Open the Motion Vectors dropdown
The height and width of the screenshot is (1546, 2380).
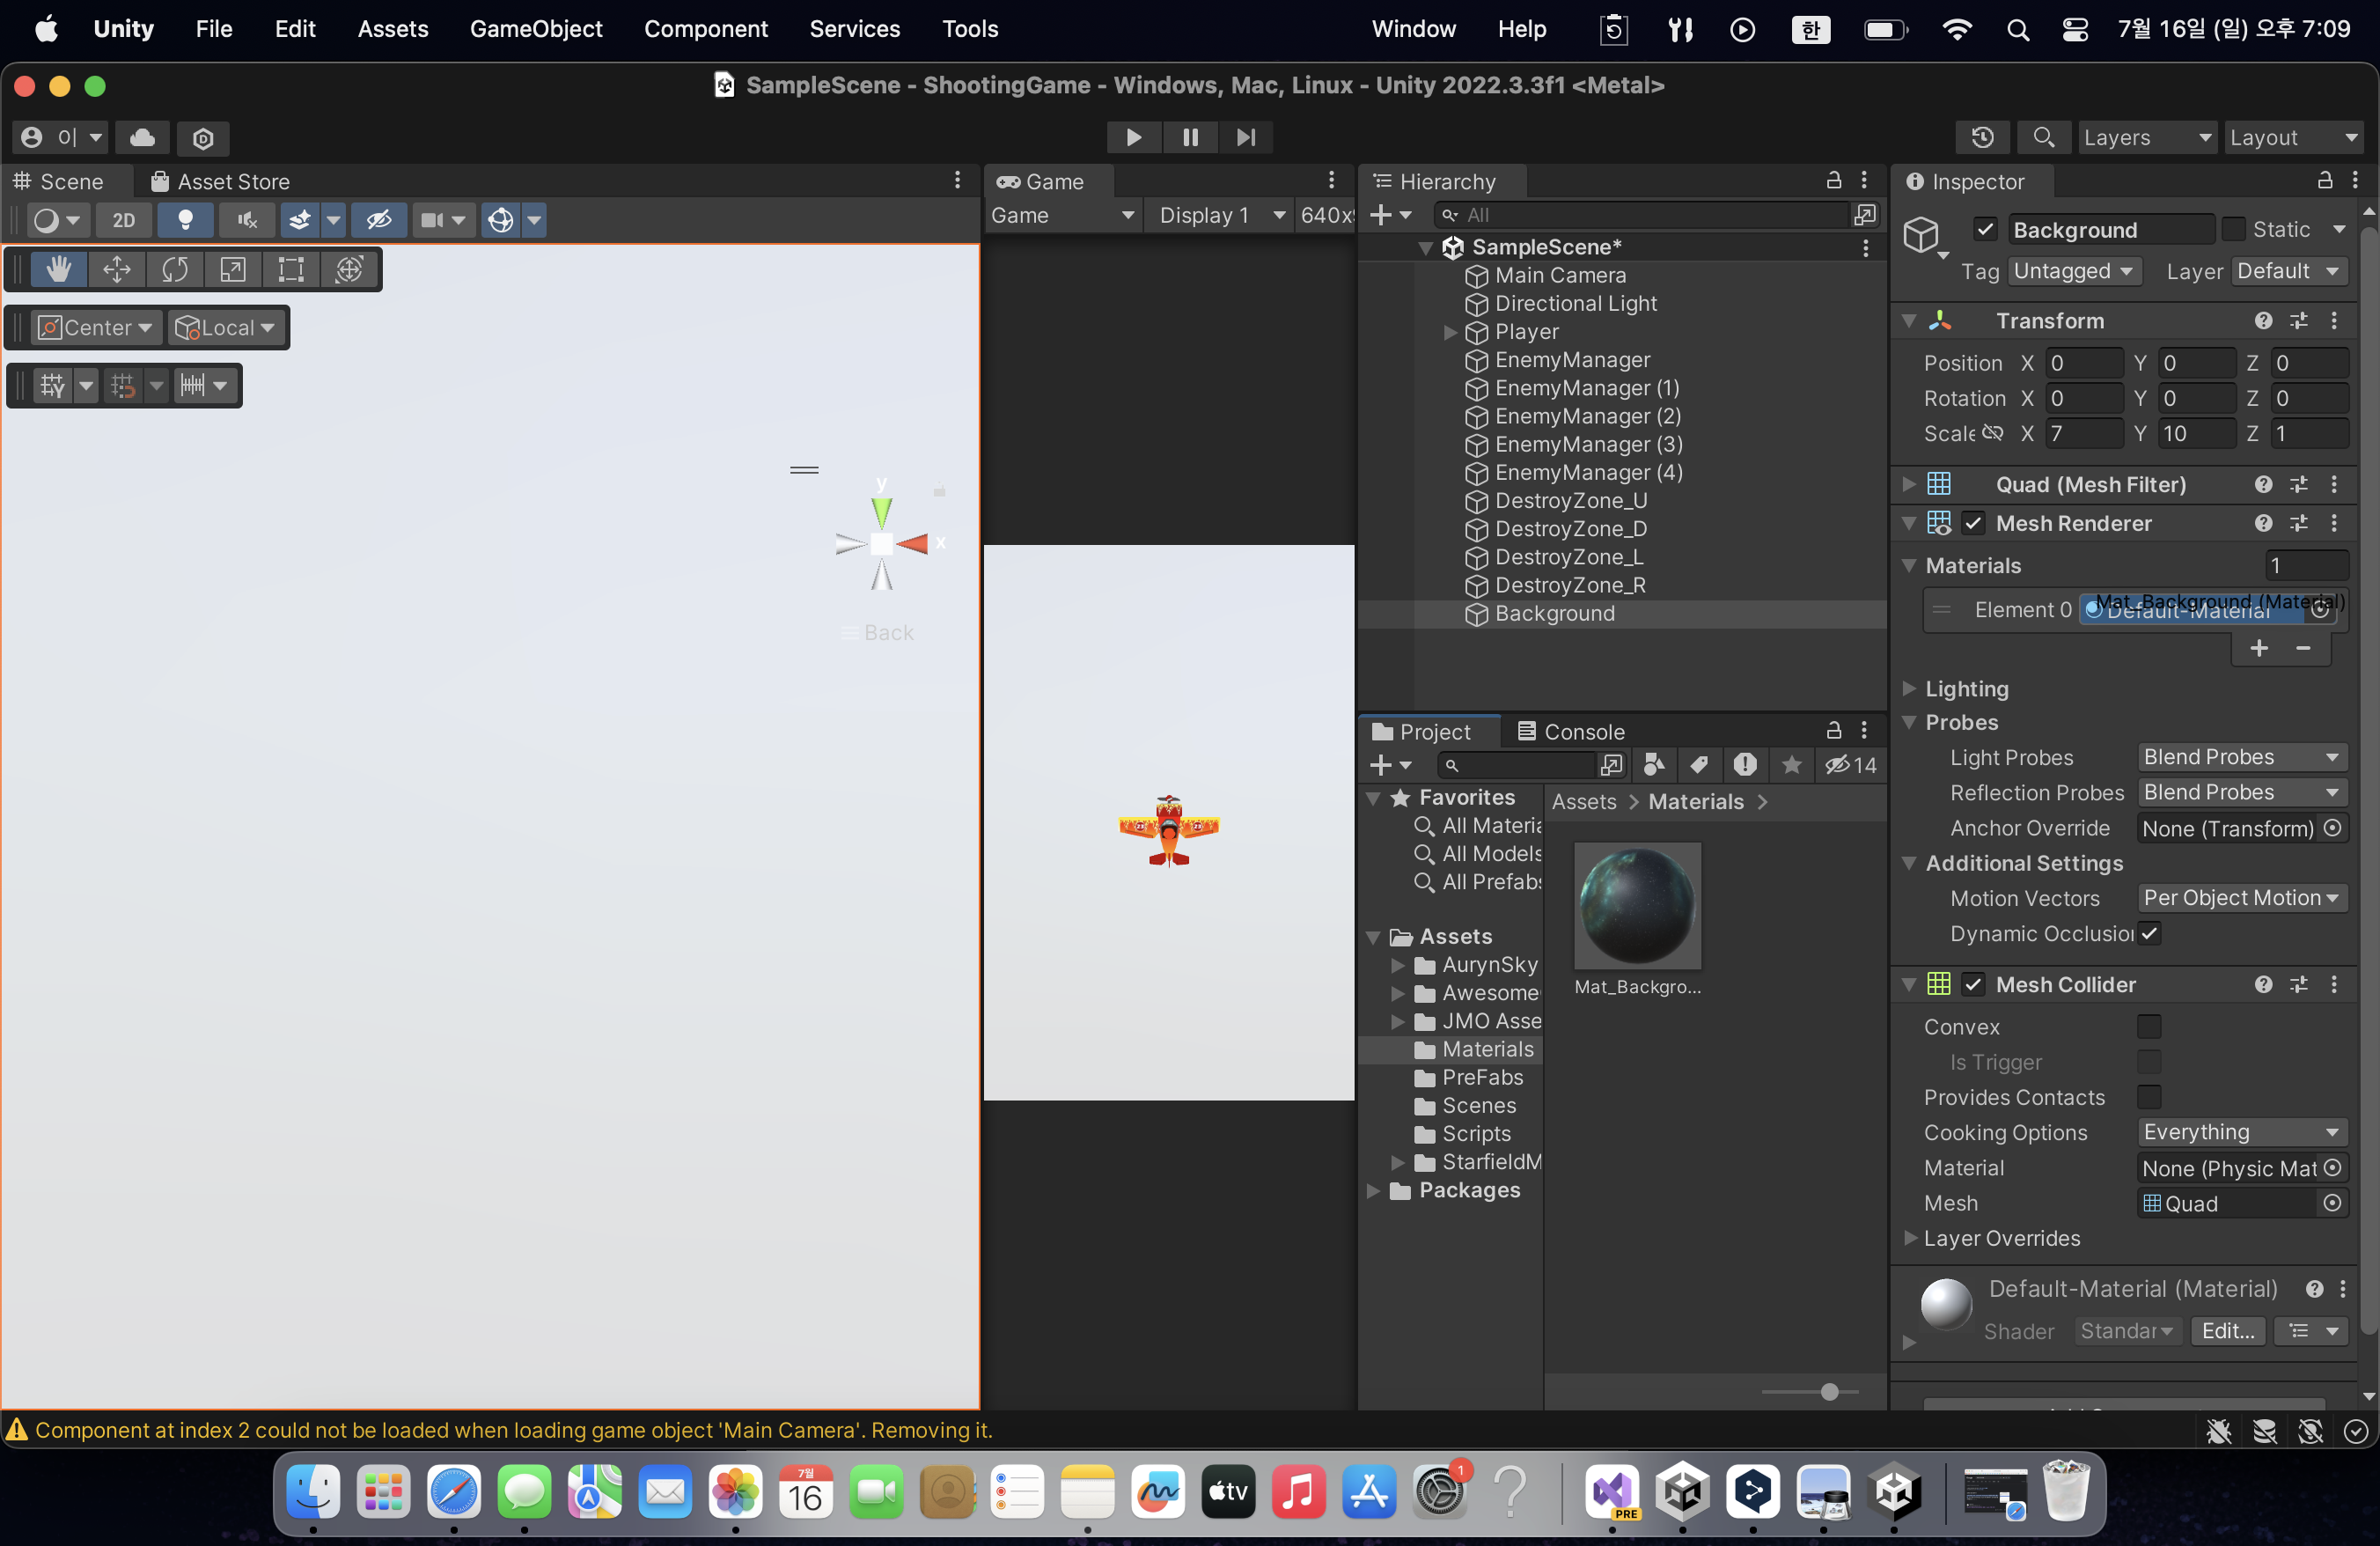point(2240,898)
